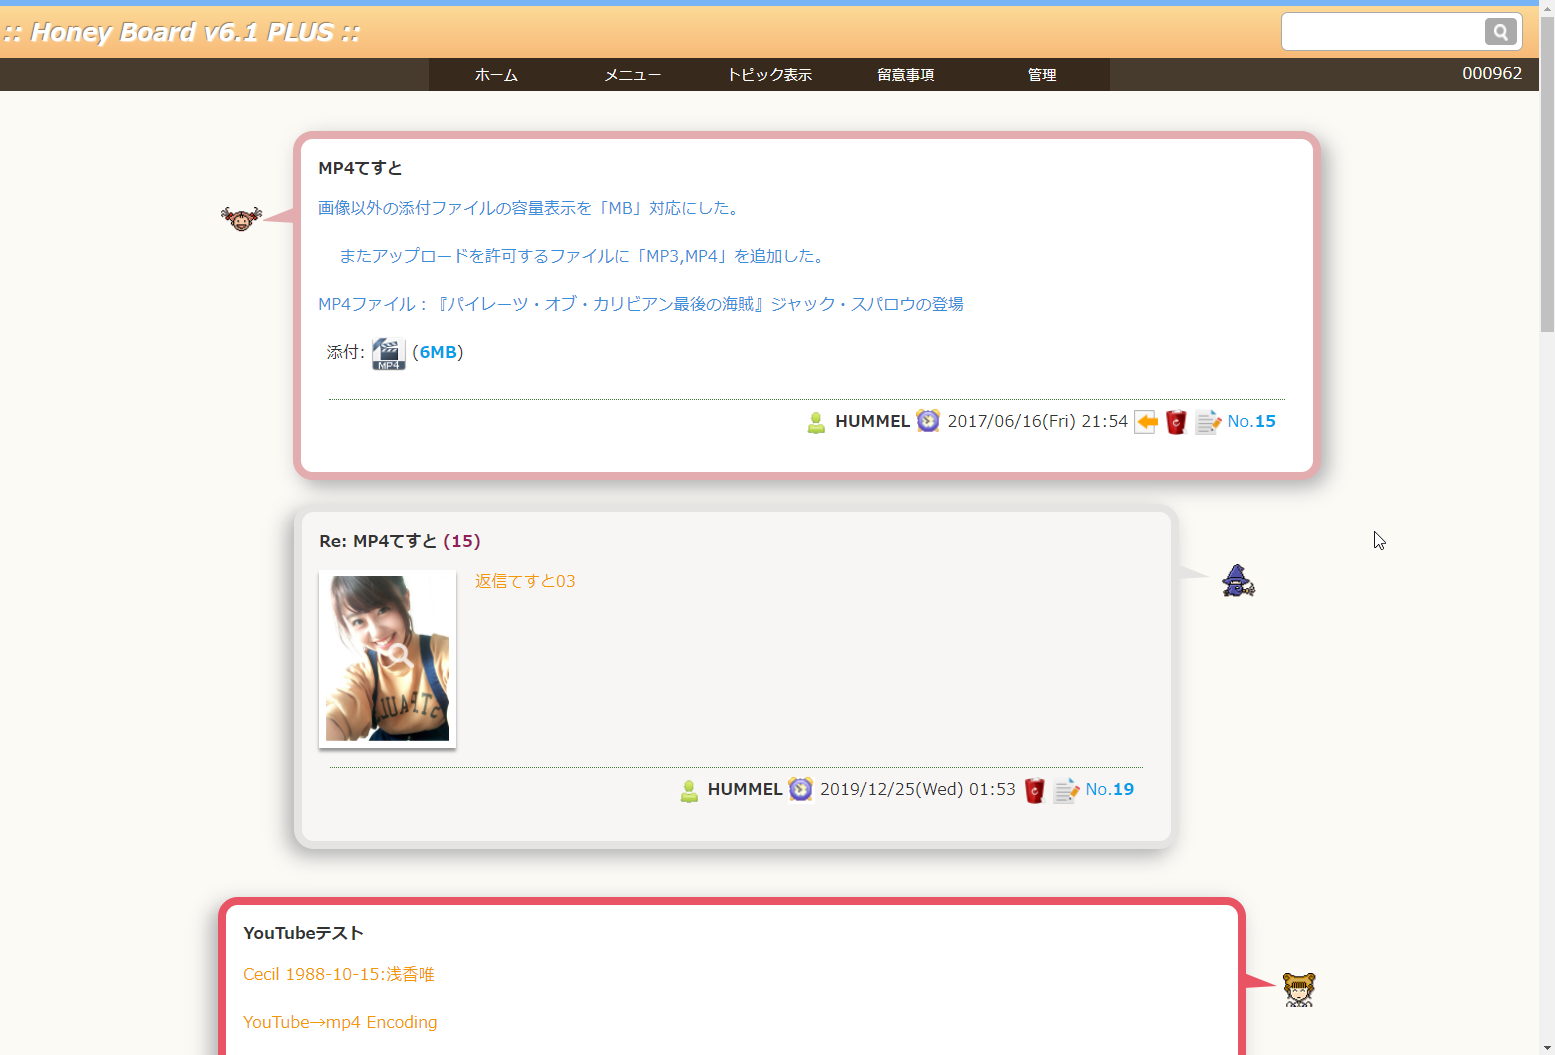Click the orange reply arrow on post No.15

1147,422
